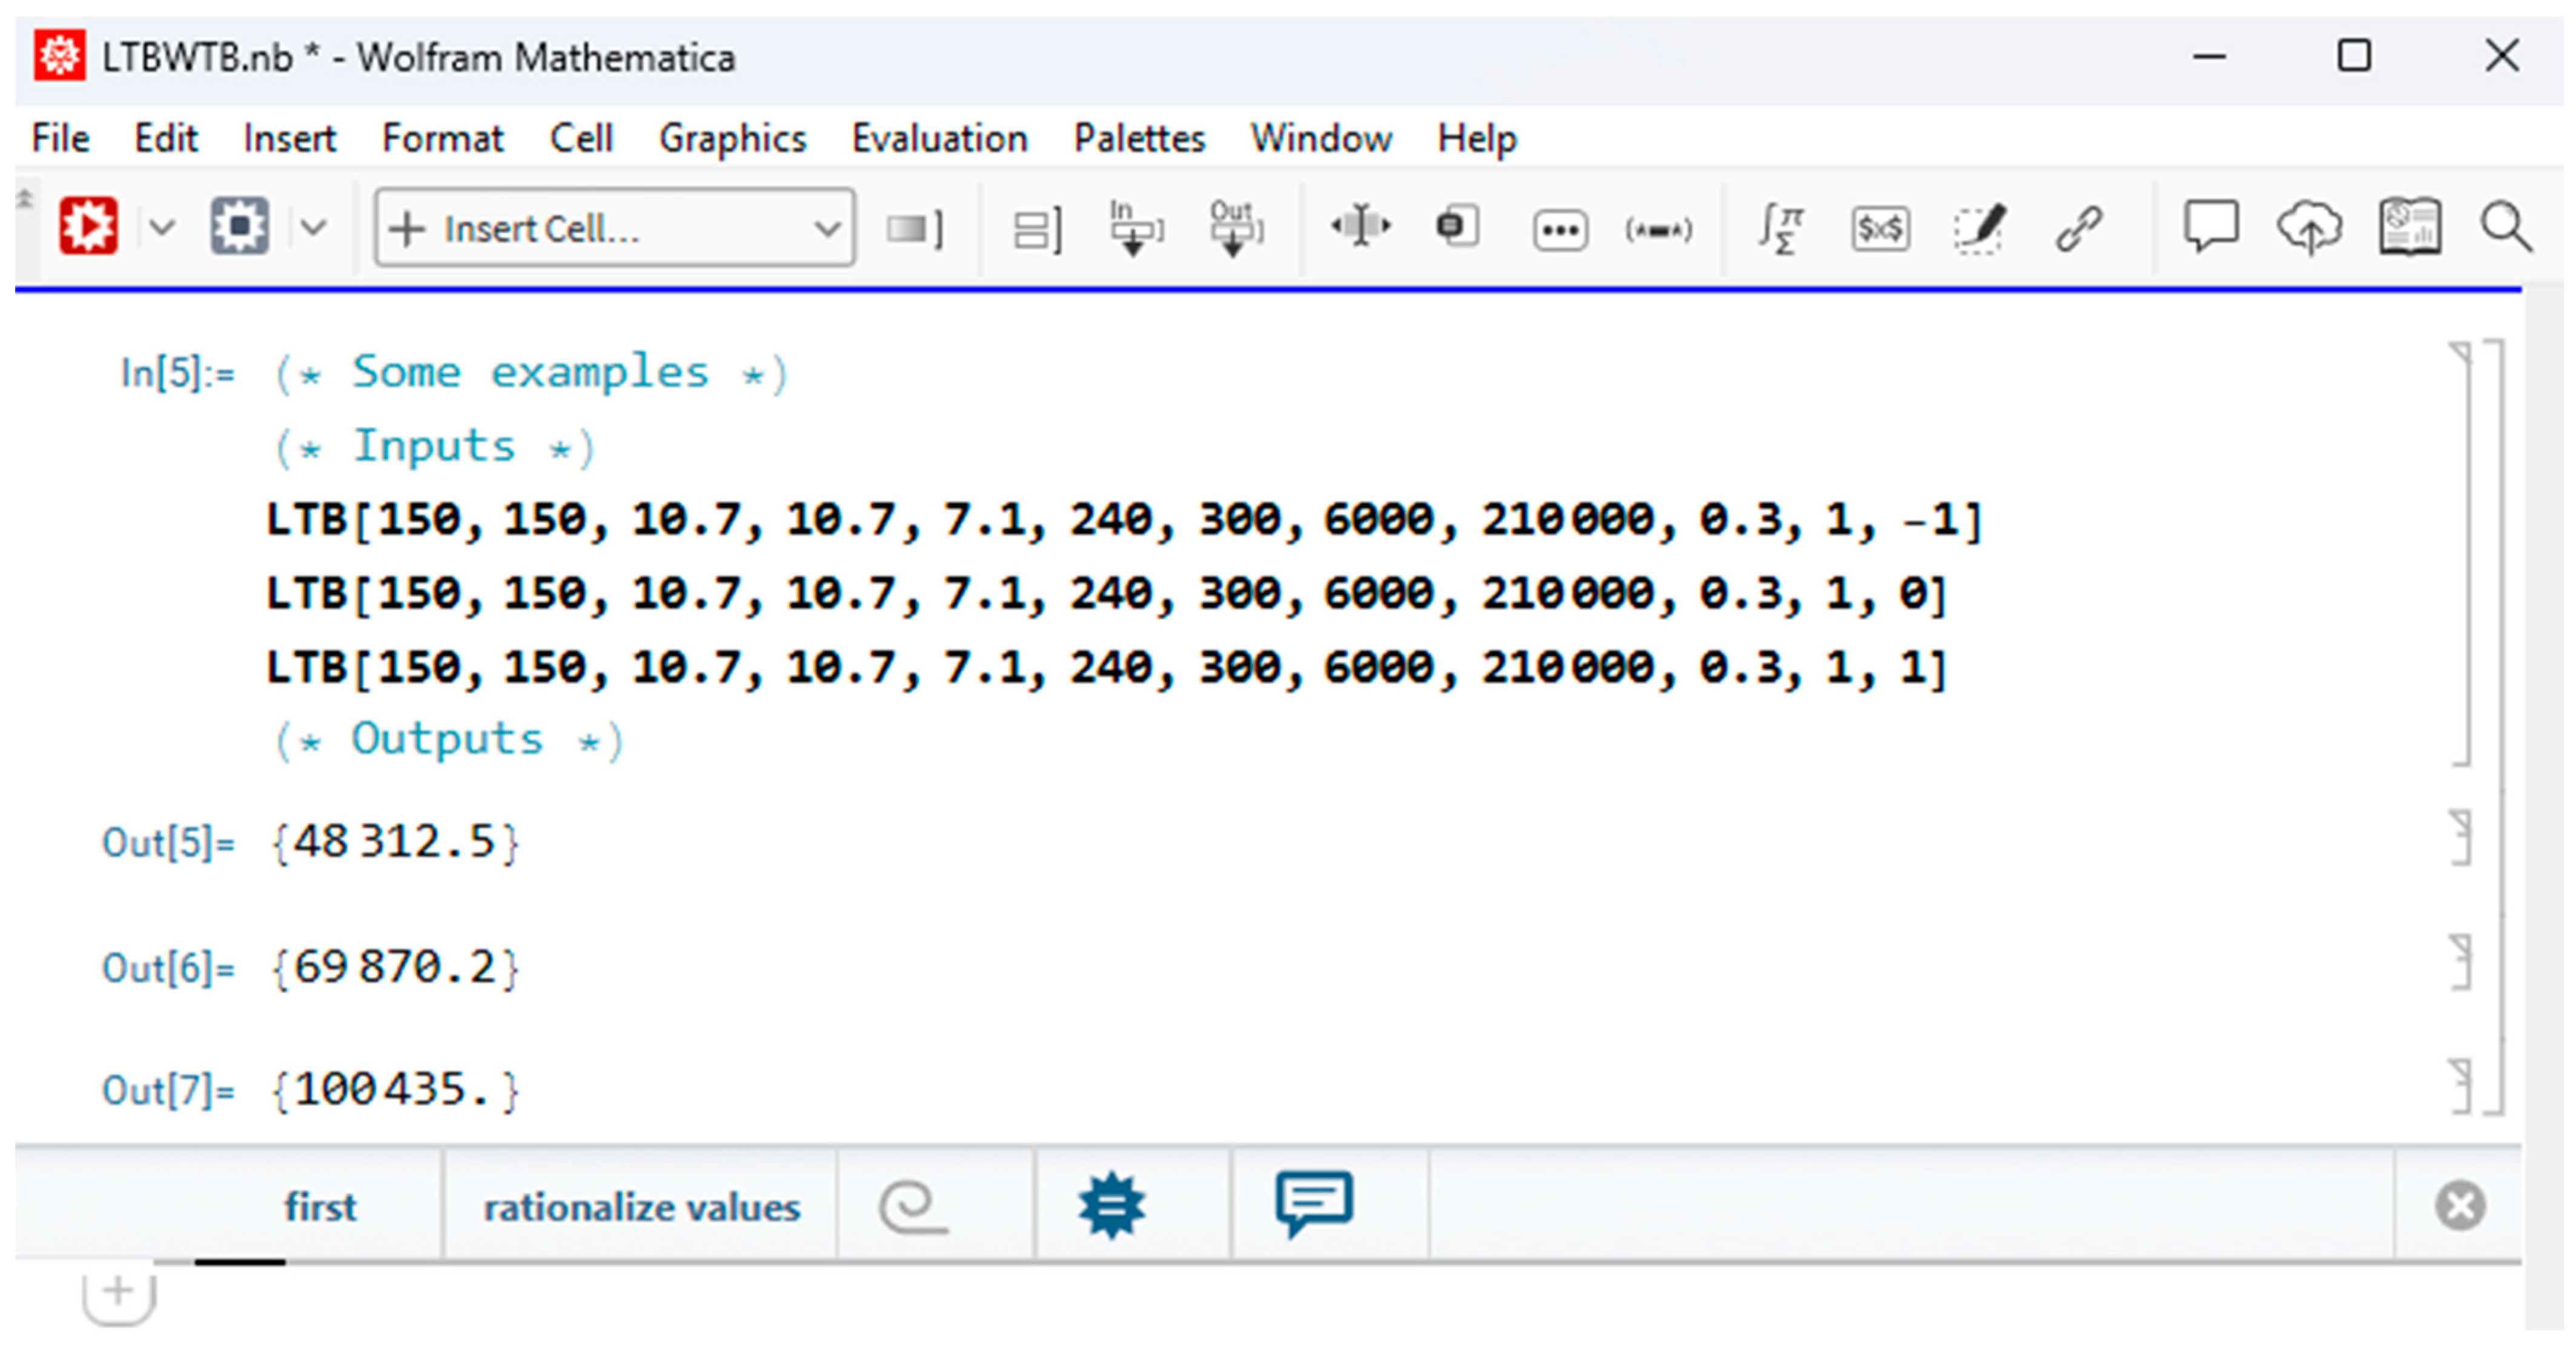Click the Out[6]= cell label
The image size is (2576, 1345).
(168, 967)
